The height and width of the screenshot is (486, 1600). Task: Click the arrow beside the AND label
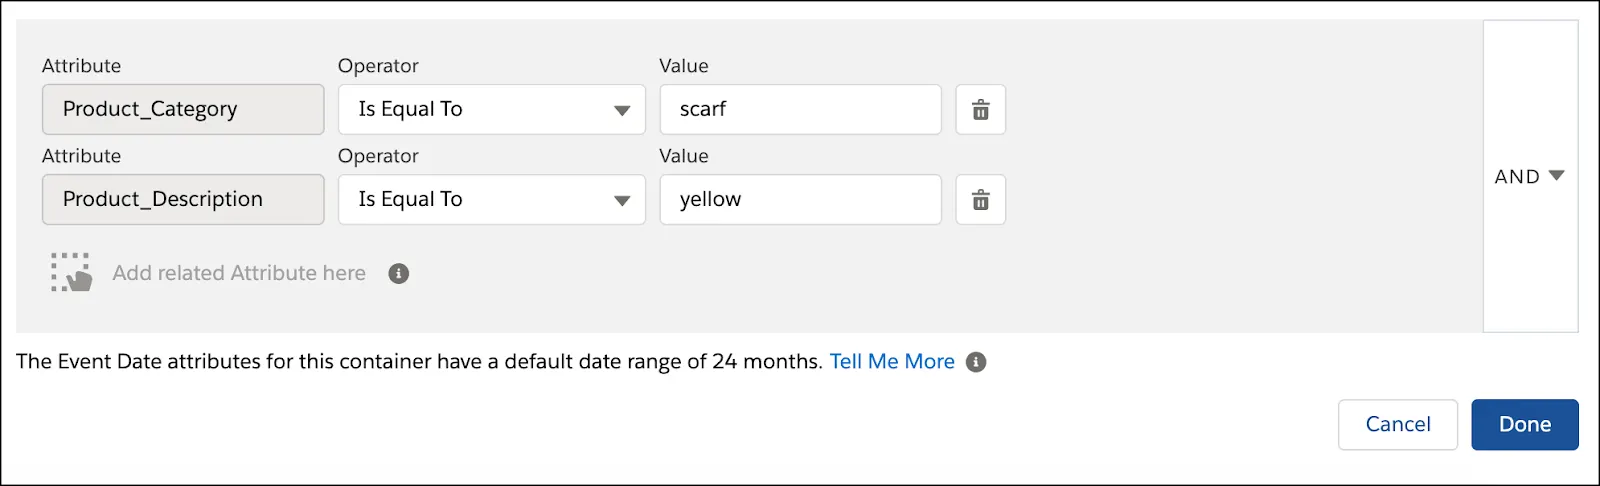tap(1556, 176)
